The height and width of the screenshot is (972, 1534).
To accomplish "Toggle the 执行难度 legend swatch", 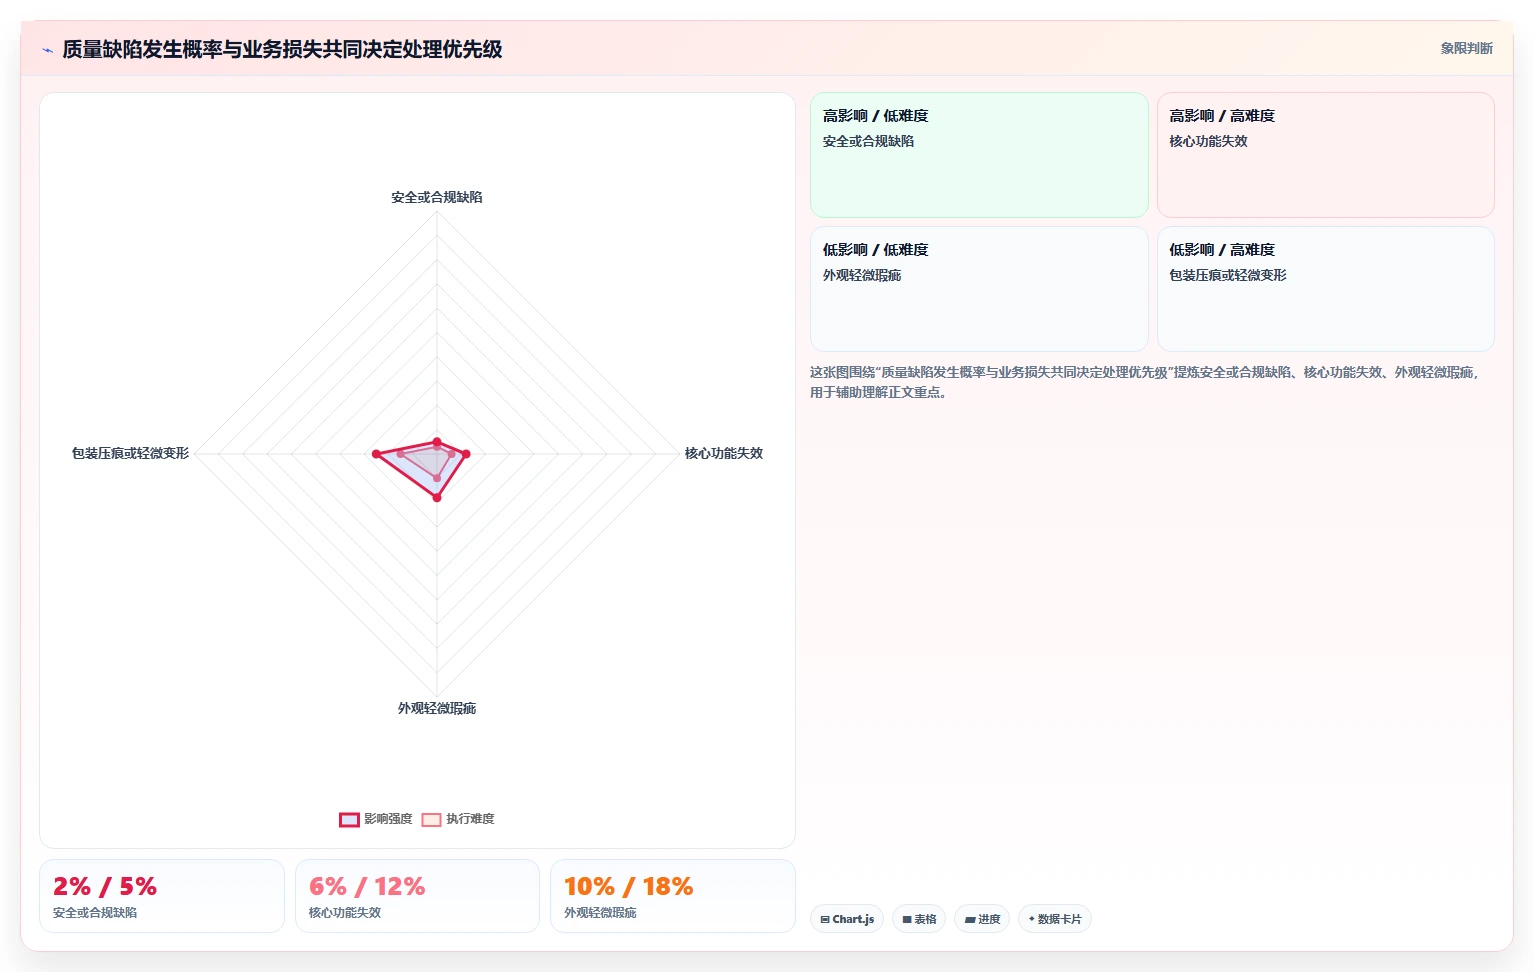I will (431, 820).
